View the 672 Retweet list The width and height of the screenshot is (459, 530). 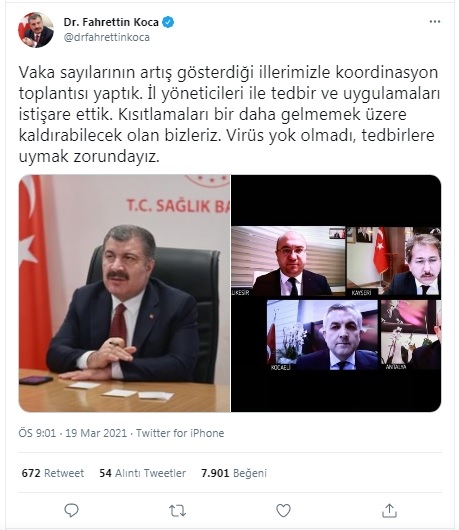[53, 473]
